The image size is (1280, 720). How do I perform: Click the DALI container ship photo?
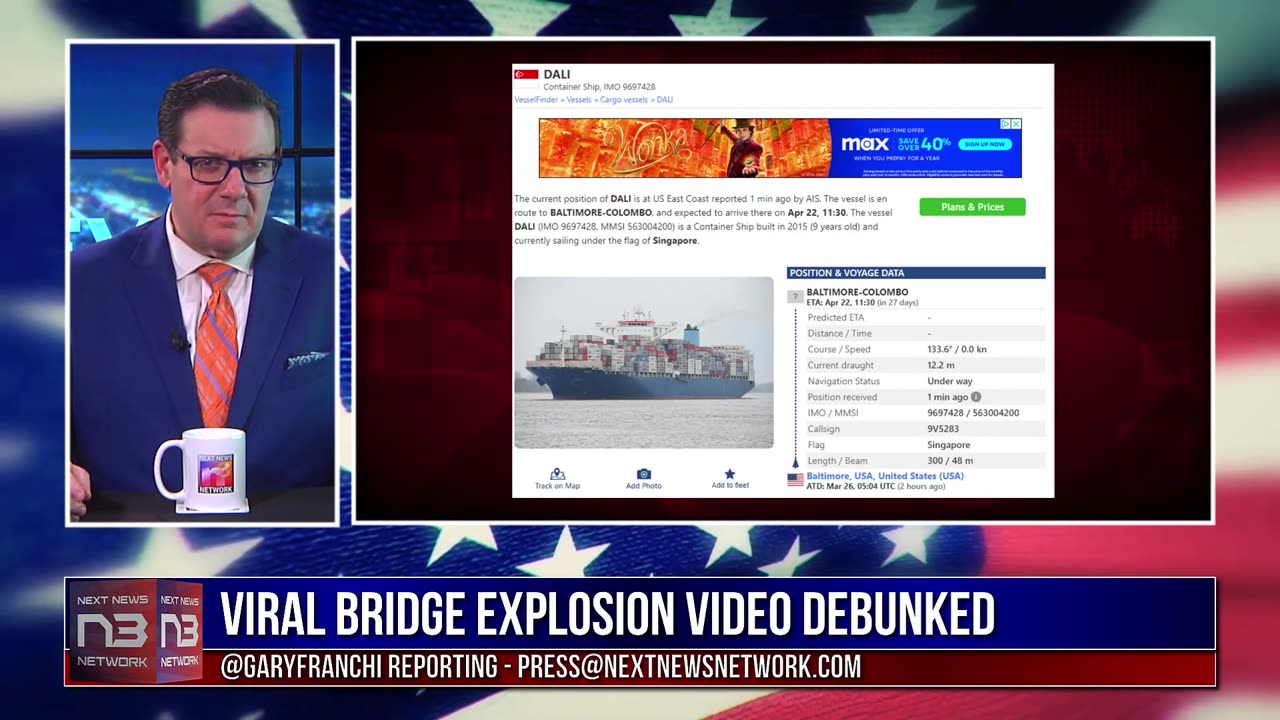[644, 362]
